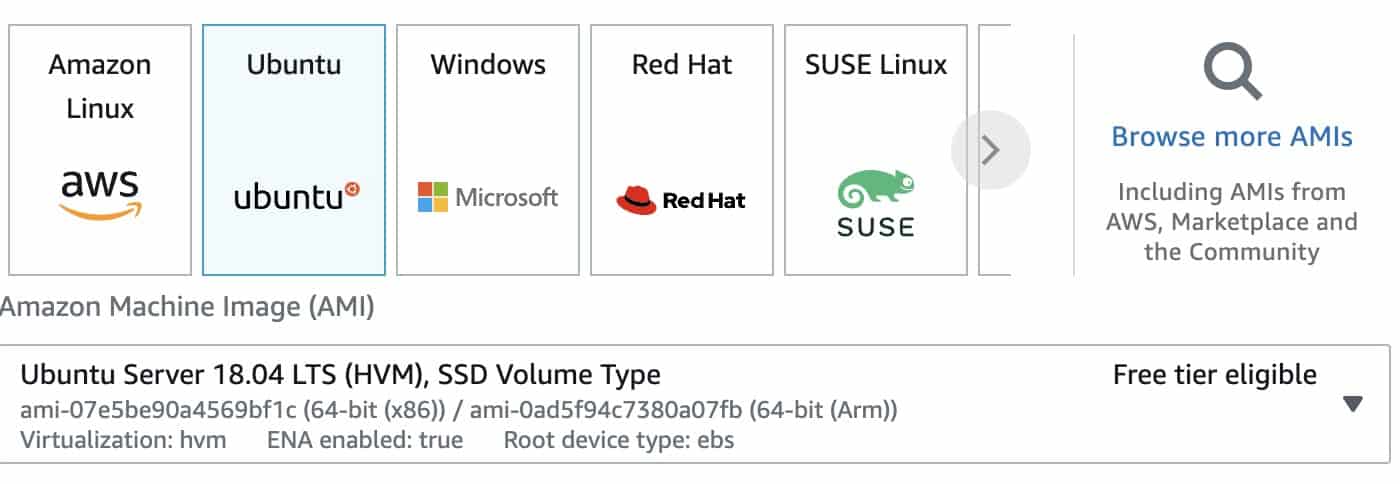
Task: Click the Red Hat fedora logo
Action: click(636, 200)
